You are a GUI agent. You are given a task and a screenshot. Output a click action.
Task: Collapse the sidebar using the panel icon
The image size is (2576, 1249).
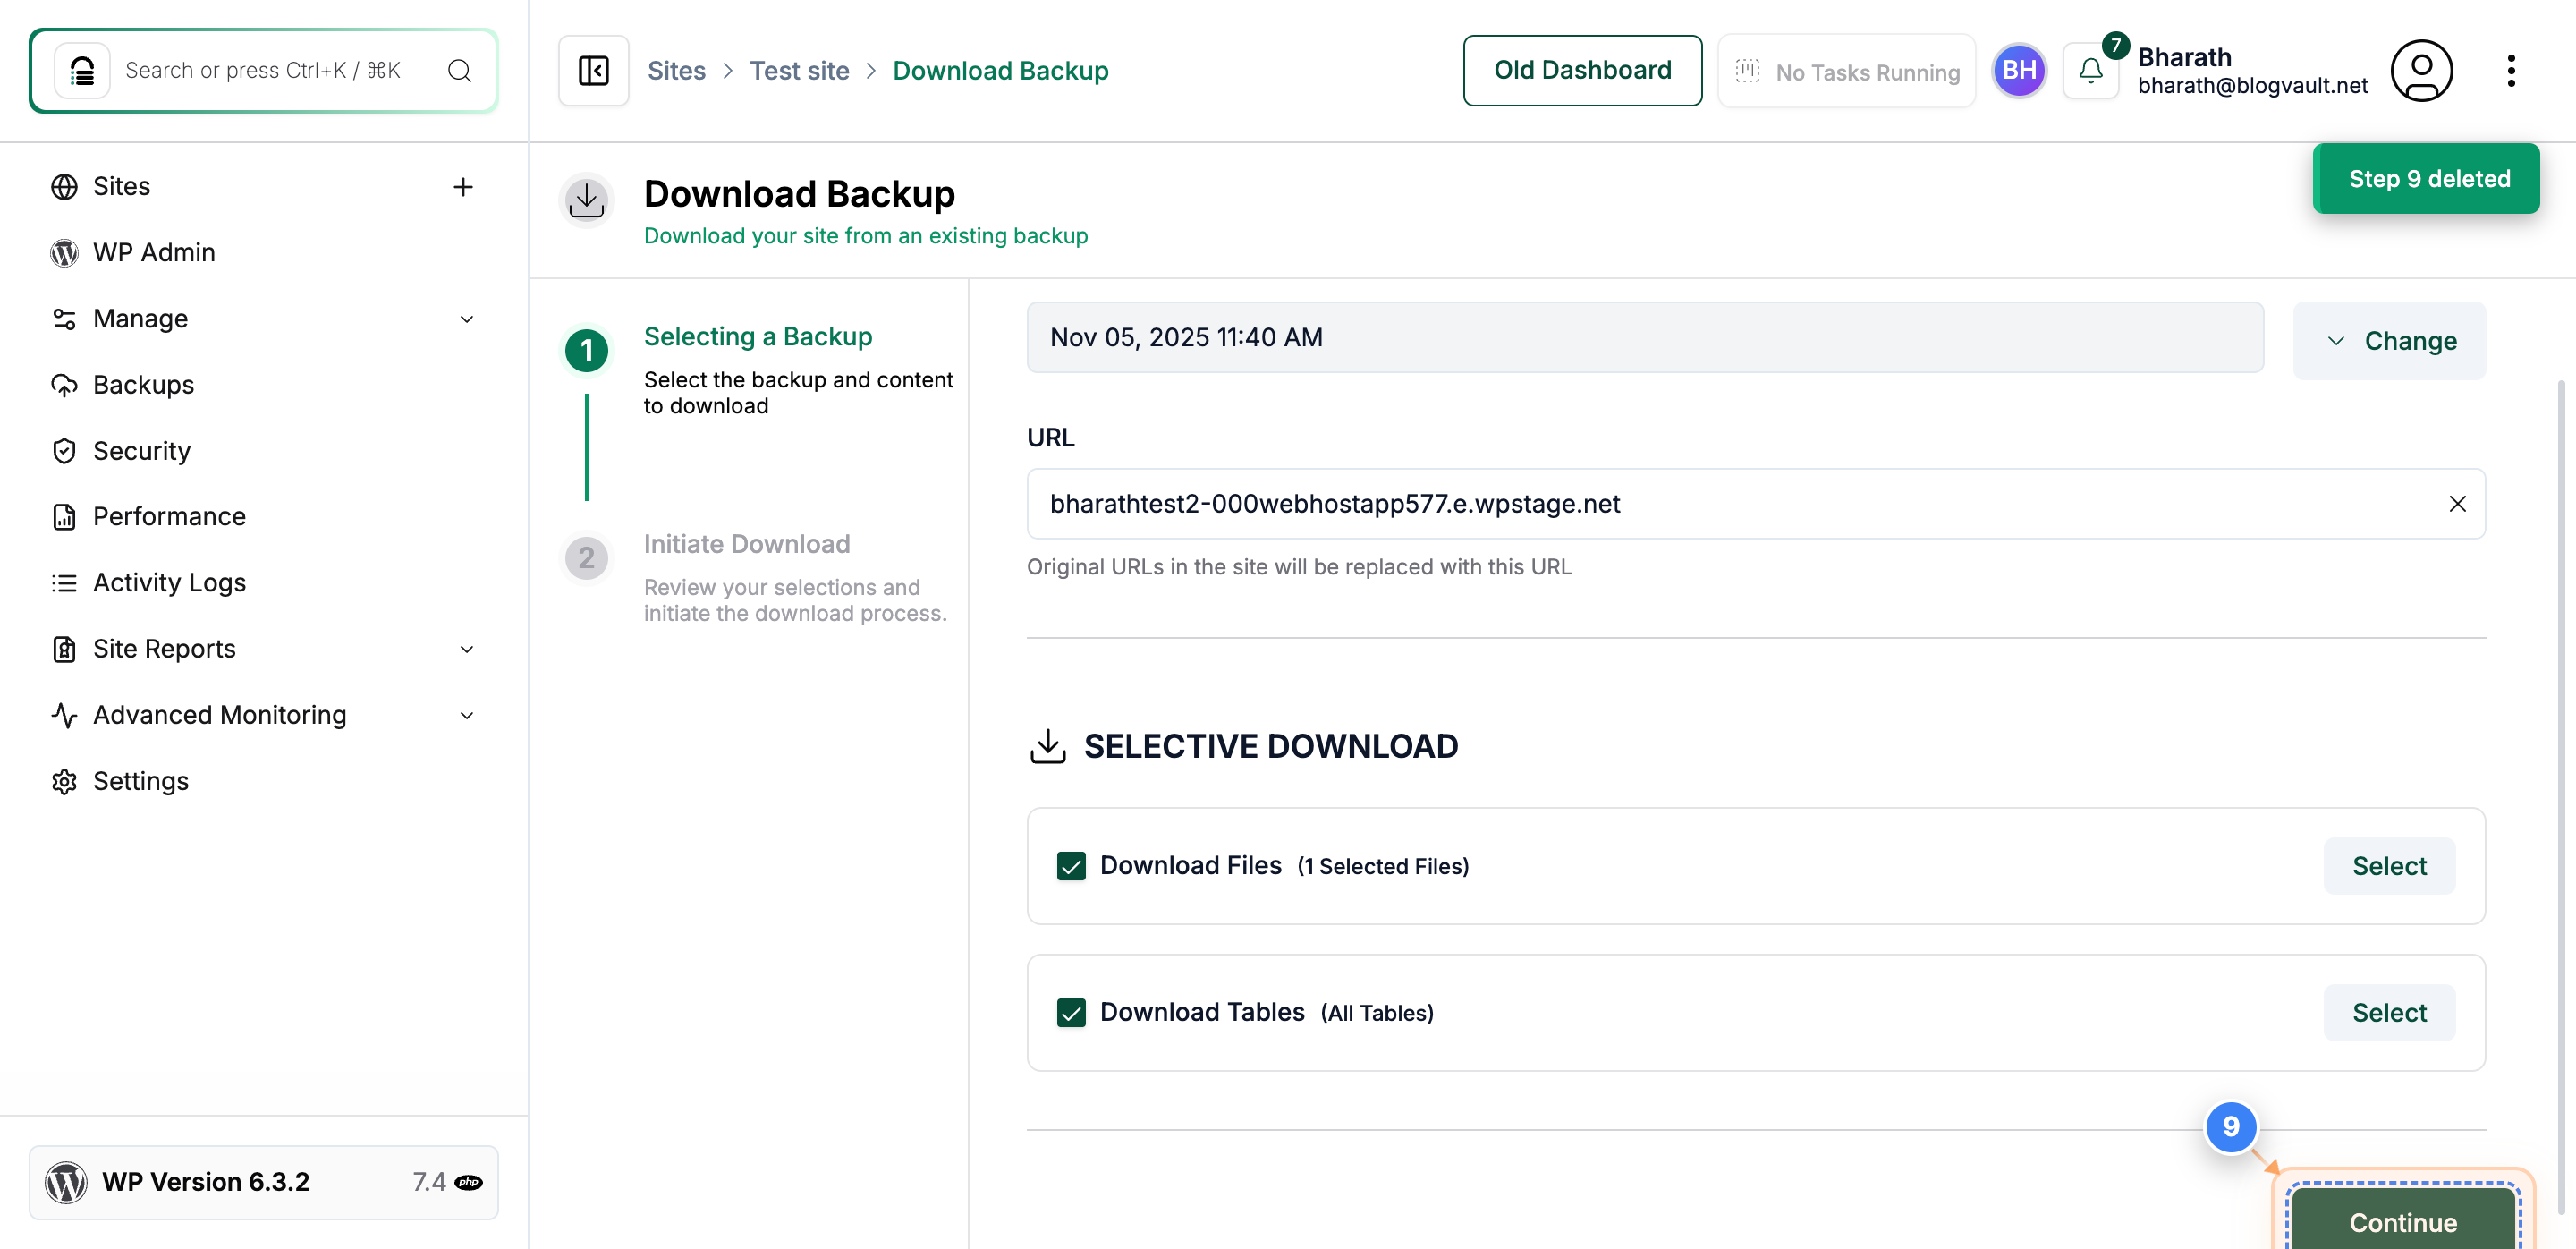pos(592,70)
